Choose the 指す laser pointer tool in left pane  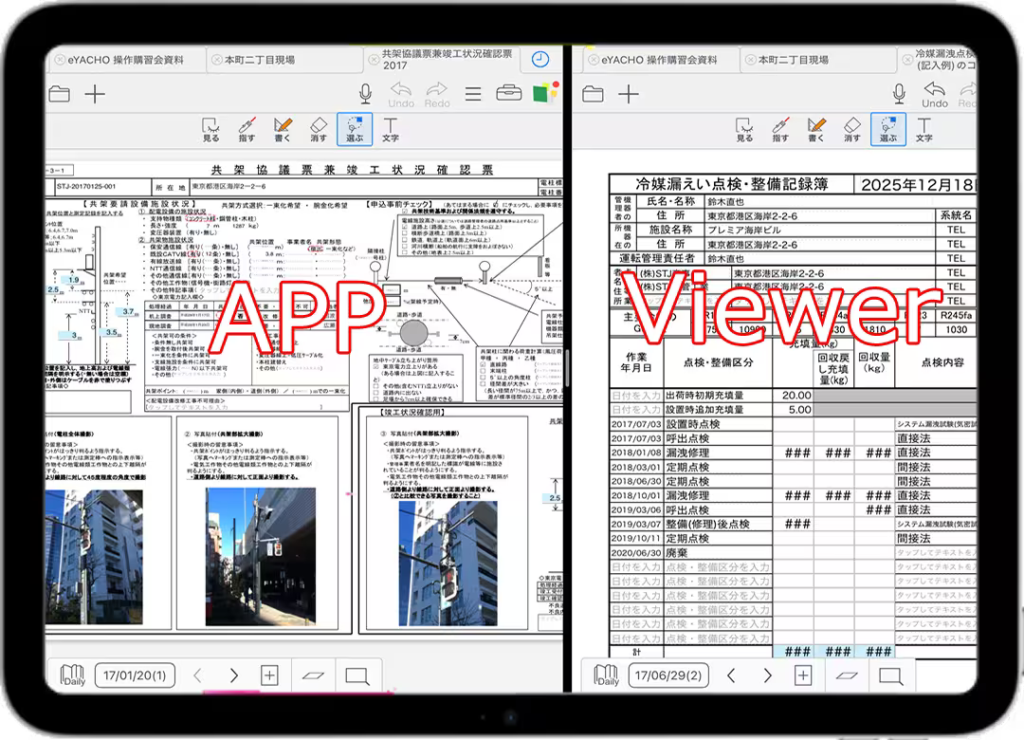tap(247, 129)
